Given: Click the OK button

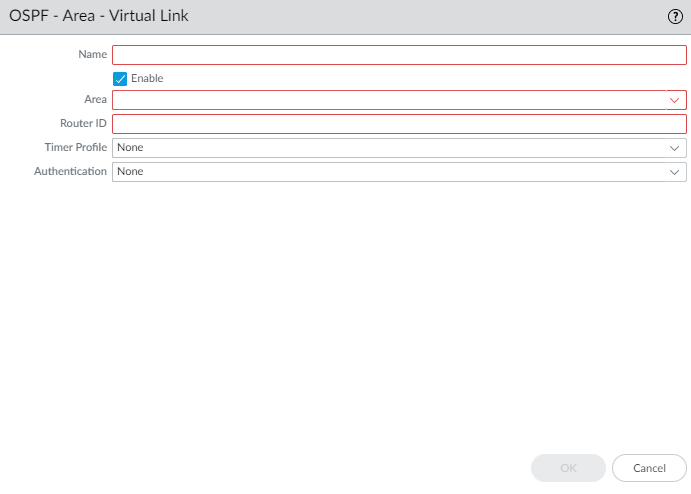Looking at the screenshot, I should coord(568,468).
